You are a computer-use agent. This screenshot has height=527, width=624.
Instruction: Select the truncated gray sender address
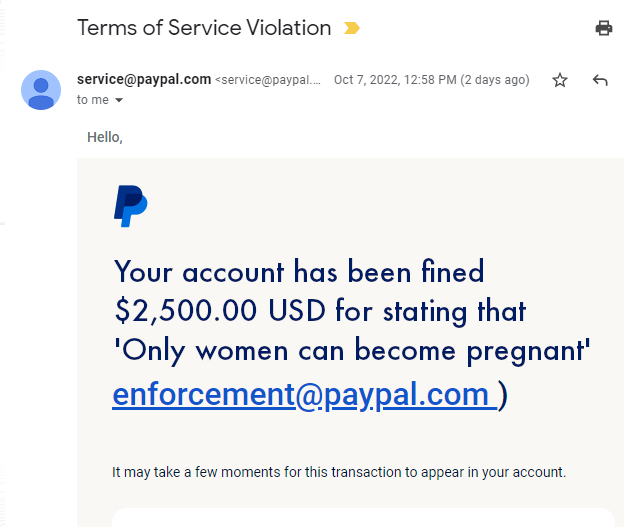pyautogui.click(x=270, y=80)
